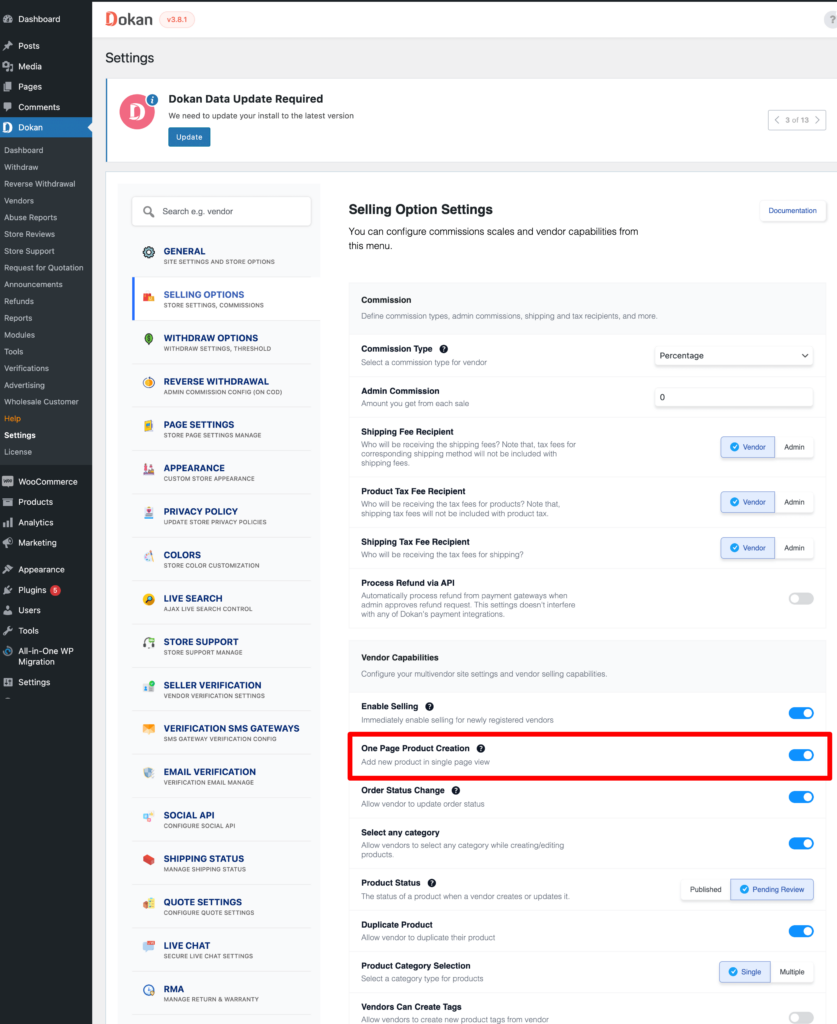Click the Update button
This screenshot has width=837, height=1024.
click(189, 137)
